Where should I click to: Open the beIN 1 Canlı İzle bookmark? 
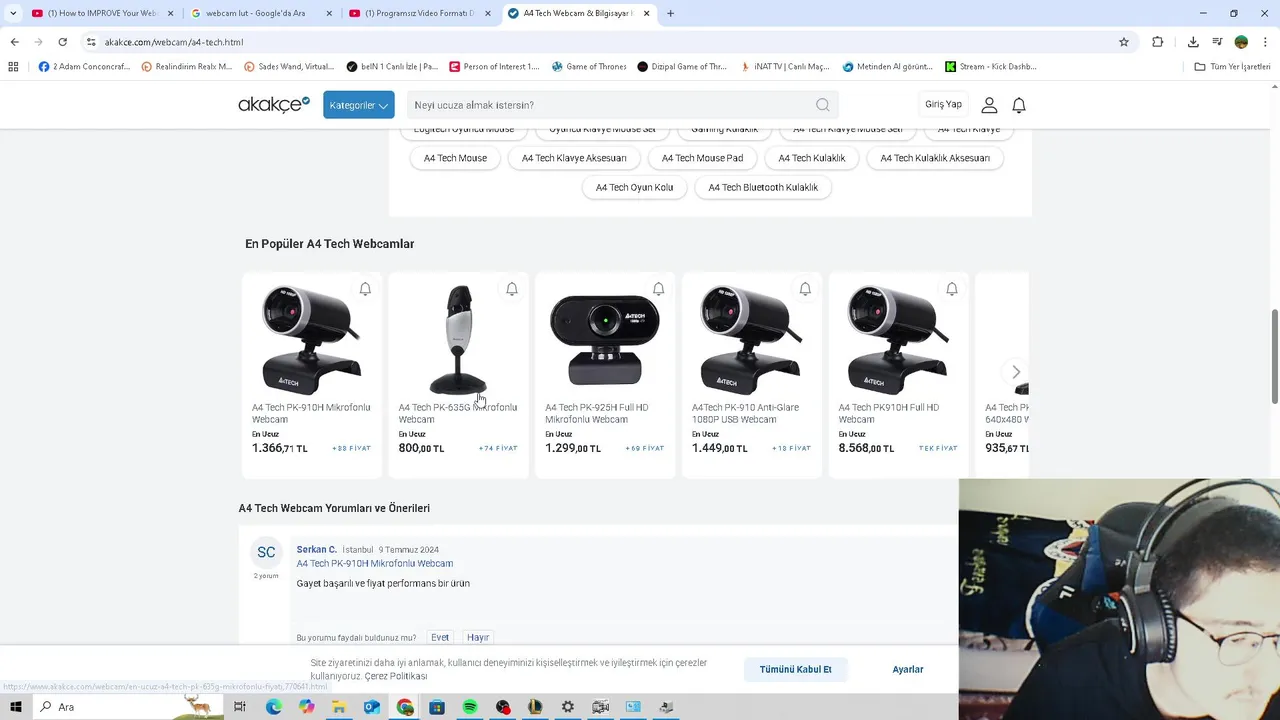(x=392, y=67)
